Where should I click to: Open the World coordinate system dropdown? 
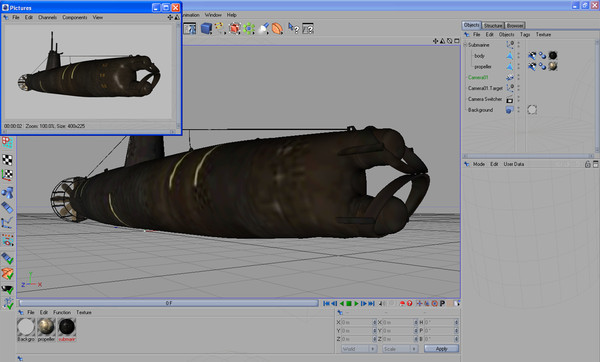(x=359, y=349)
